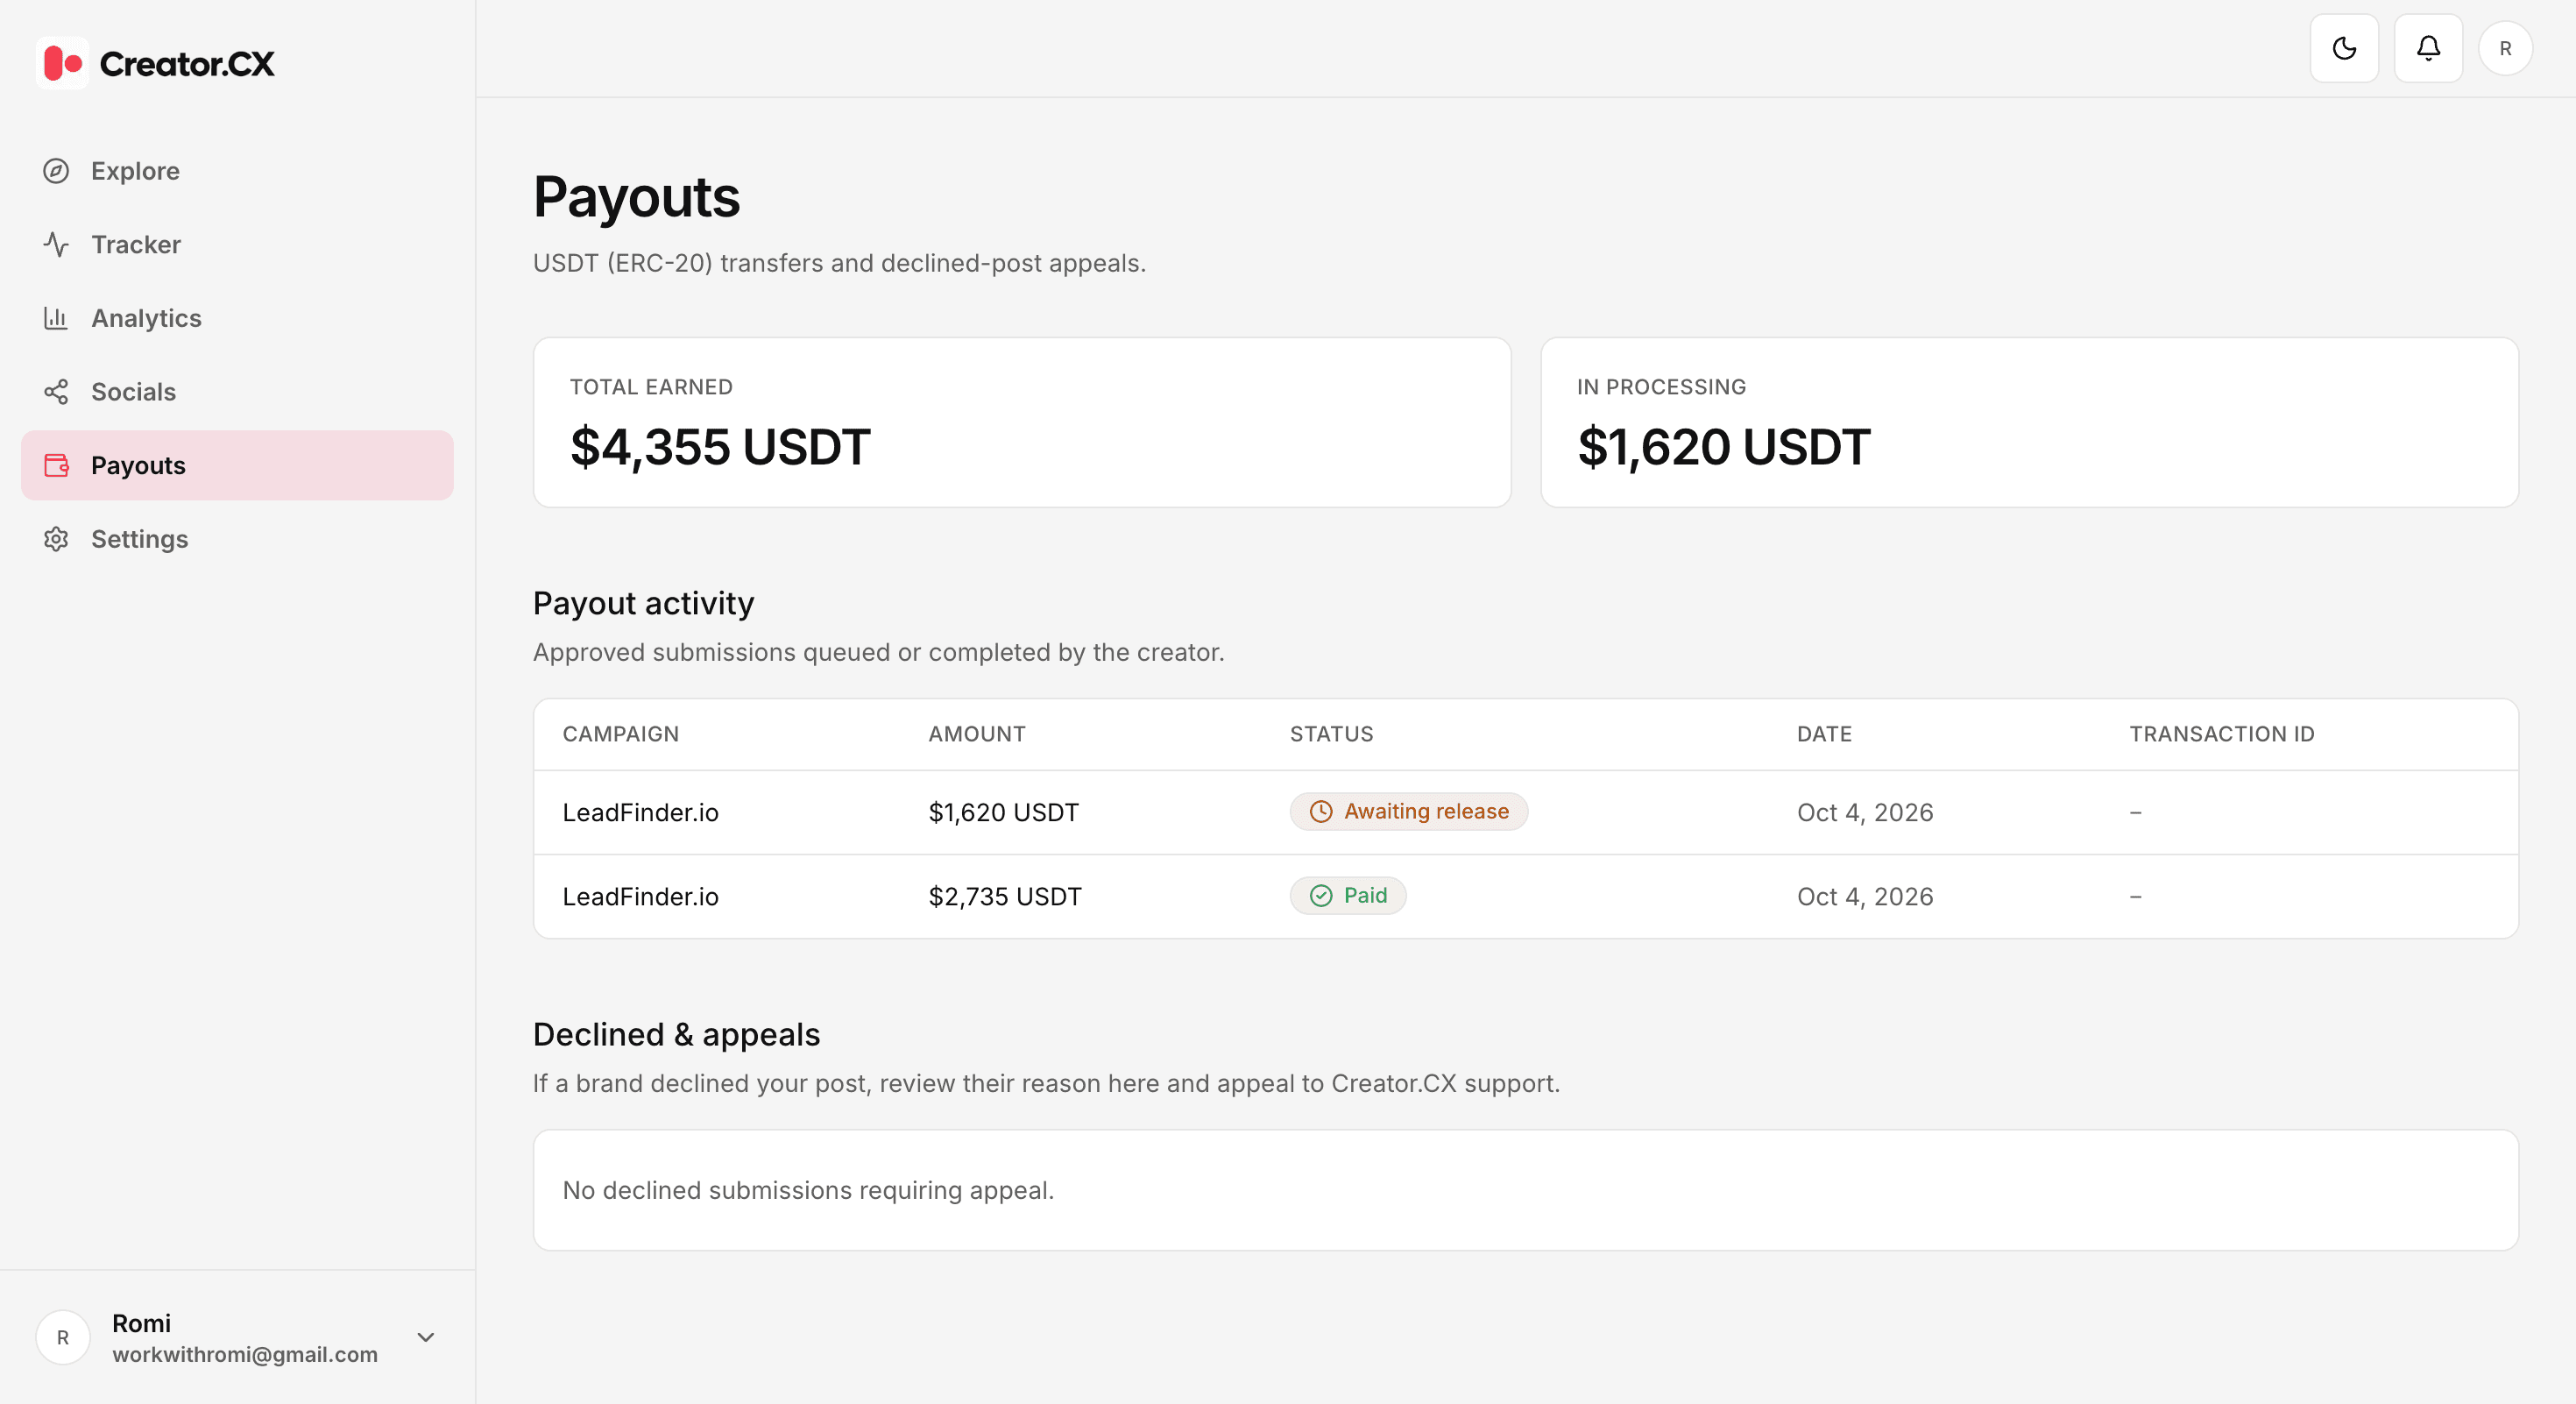Click the Explore compass icon
Viewport: 2576px width, 1404px height.
[56, 171]
